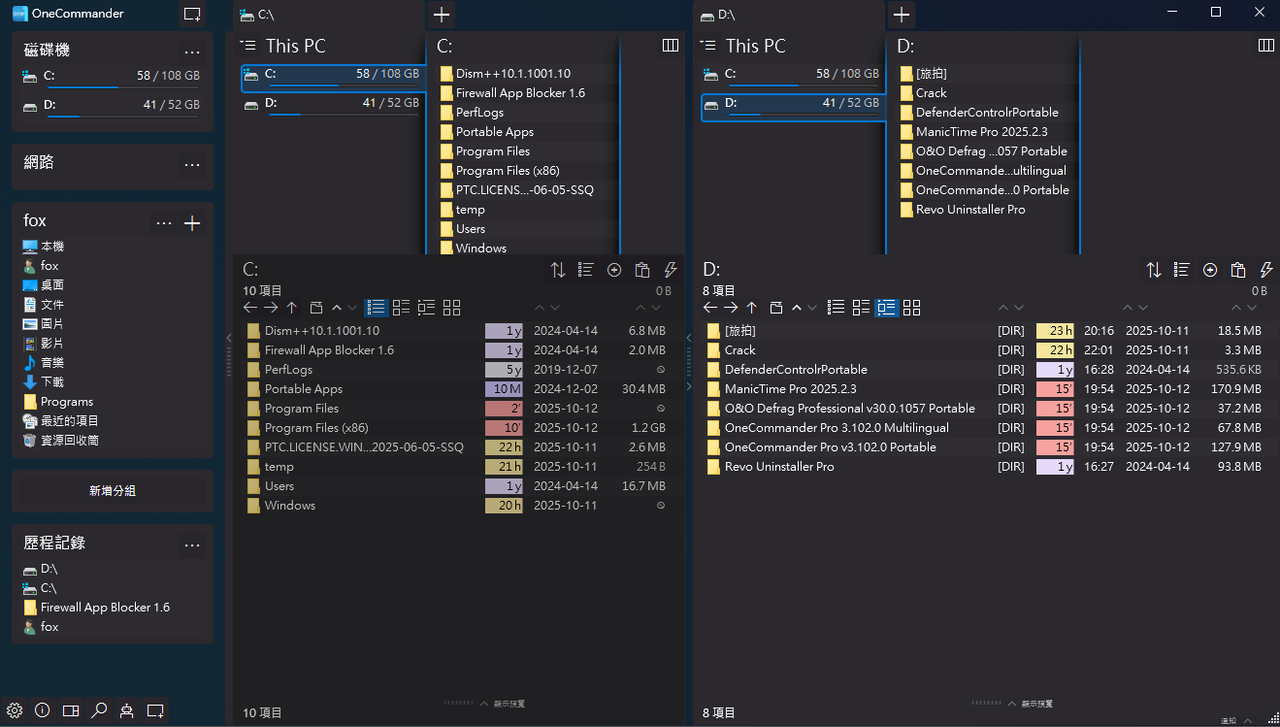Click the paste clipboard icon in D: pane
The image size is (1280, 727).
point(1238,270)
